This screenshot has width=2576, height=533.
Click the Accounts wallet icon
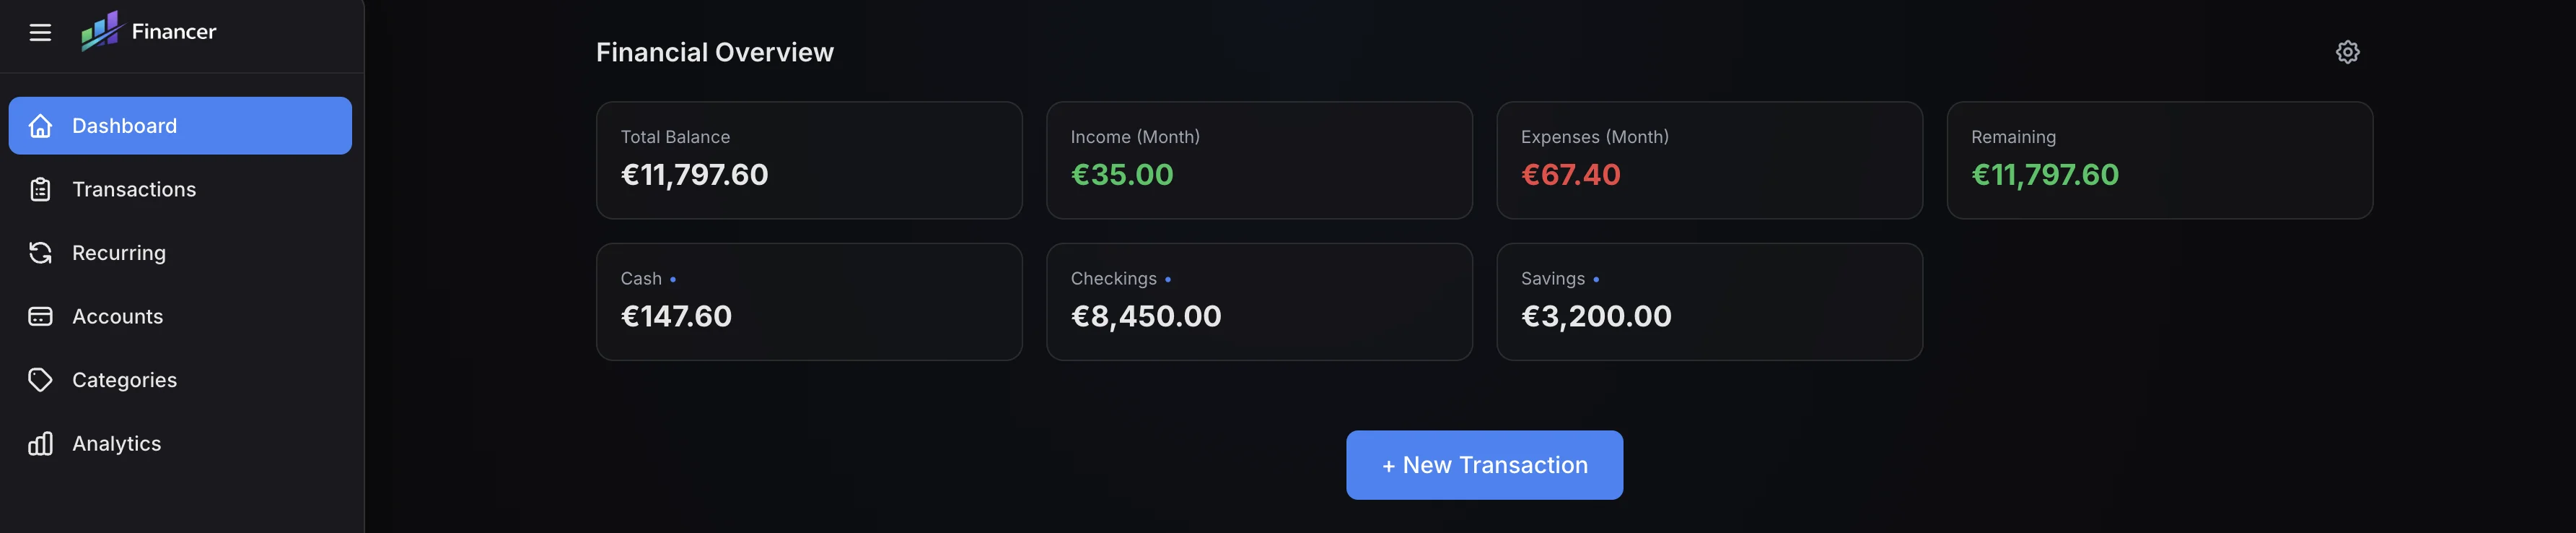pos(40,316)
